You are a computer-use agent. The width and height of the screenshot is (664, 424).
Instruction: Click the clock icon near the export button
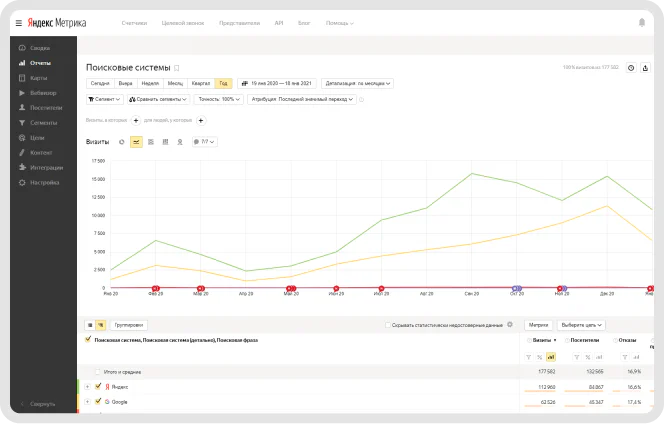(x=631, y=68)
